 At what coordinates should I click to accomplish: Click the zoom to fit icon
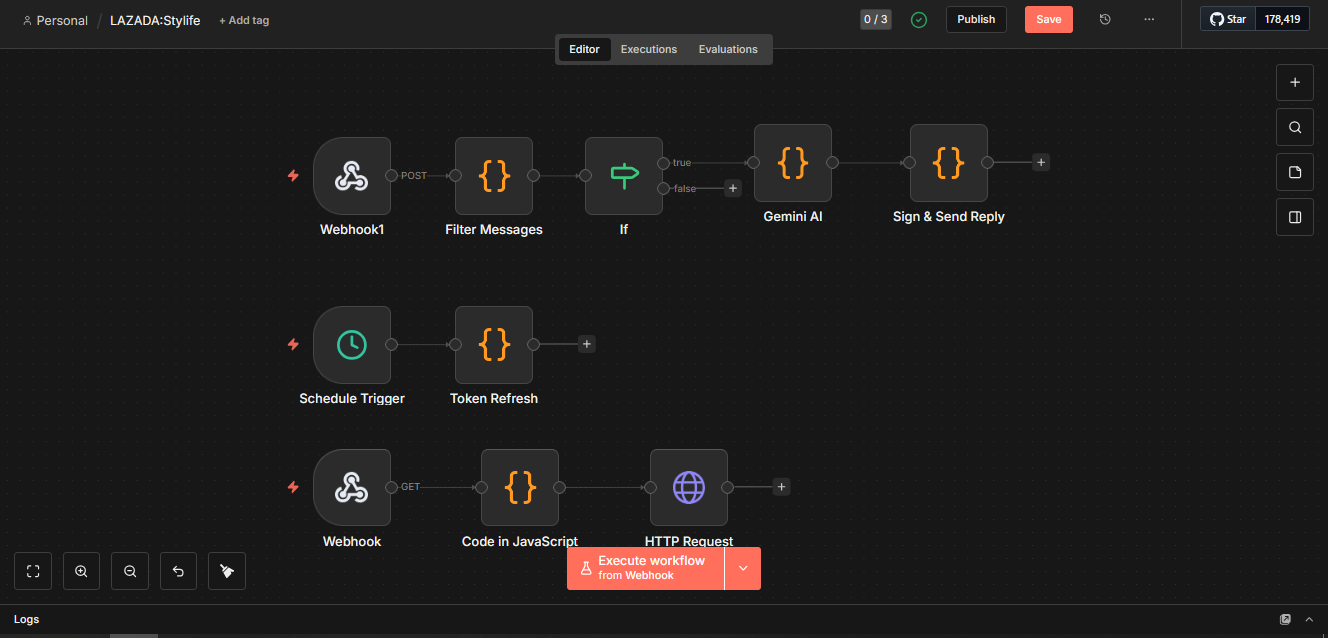pyautogui.click(x=33, y=571)
